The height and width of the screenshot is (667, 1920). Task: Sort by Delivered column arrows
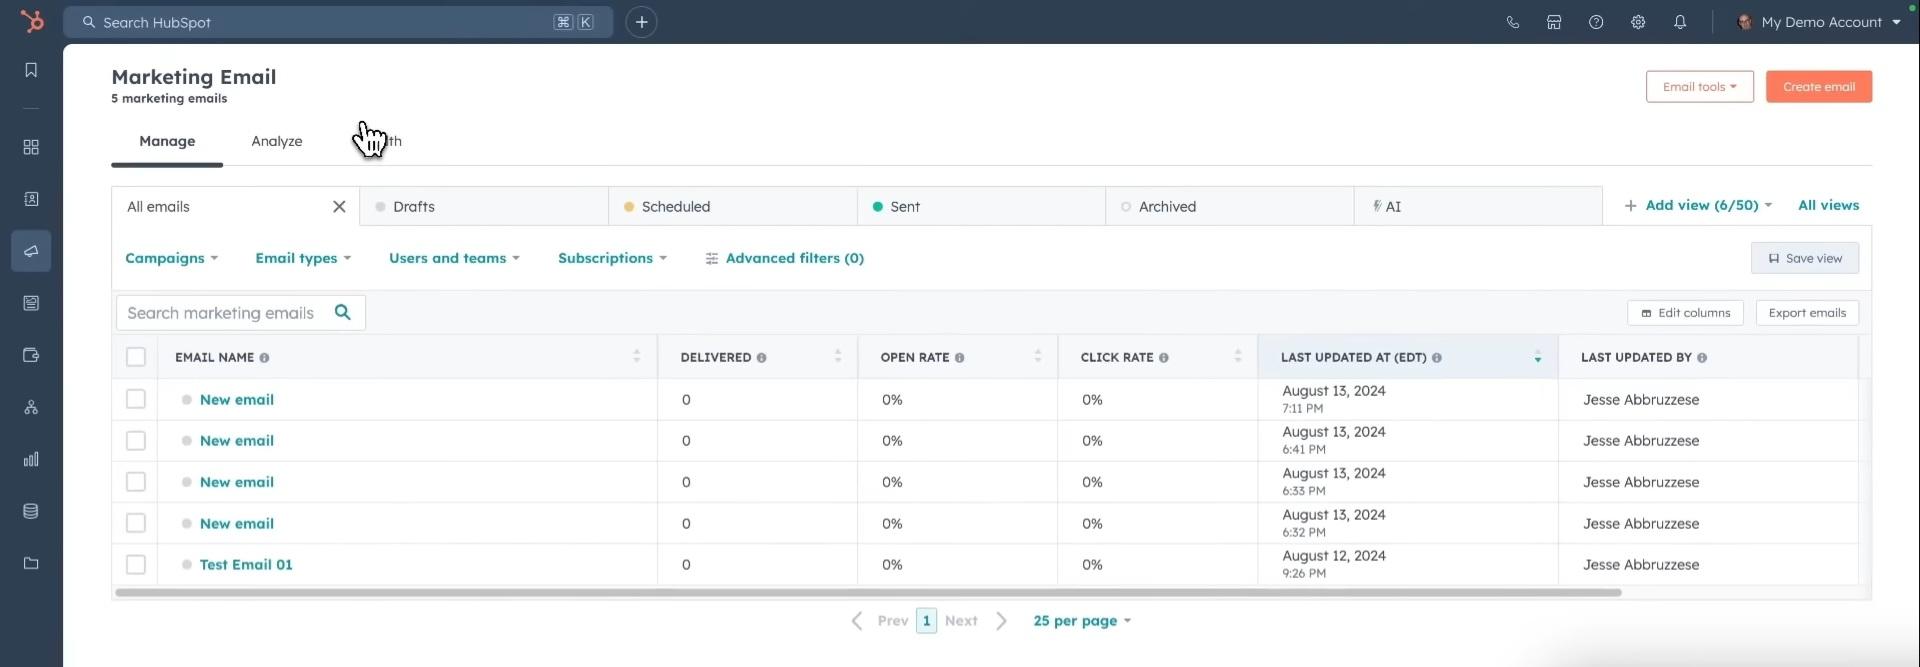tap(837, 357)
